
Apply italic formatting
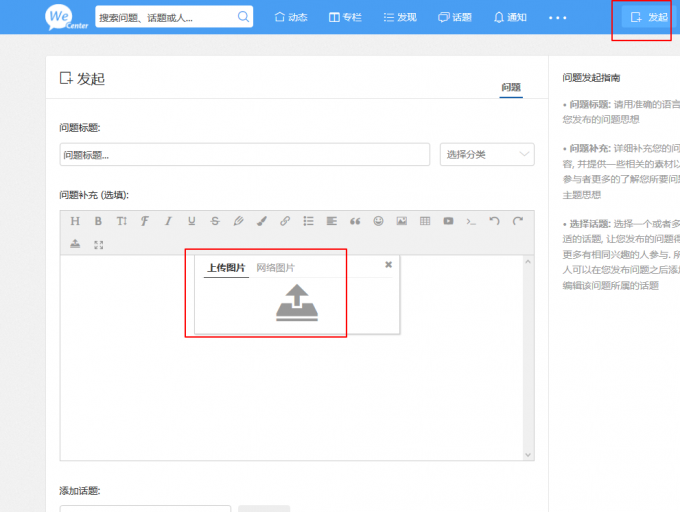168,221
